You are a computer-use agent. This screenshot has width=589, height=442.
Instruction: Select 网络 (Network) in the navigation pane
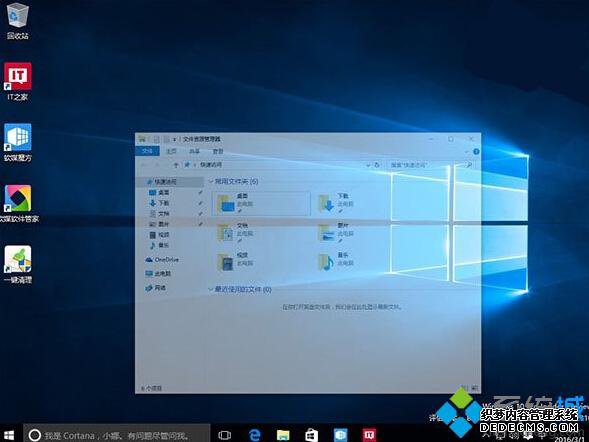coord(156,288)
